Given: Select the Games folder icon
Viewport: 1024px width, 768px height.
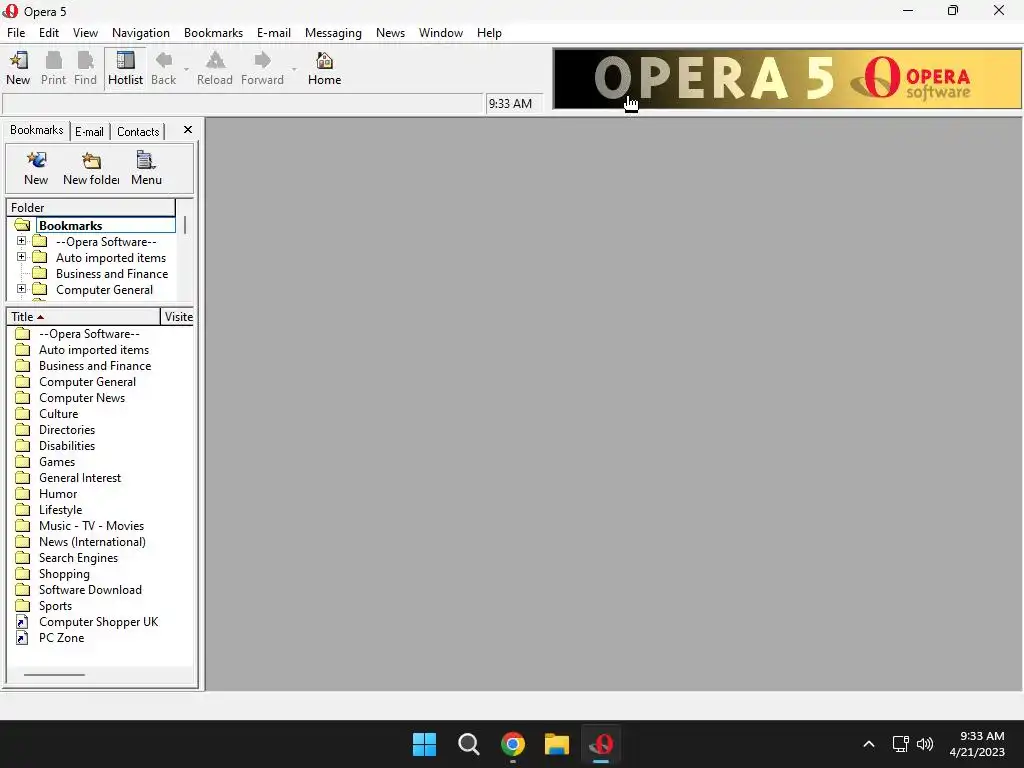Looking at the screenshot, I should coord(23,462).
